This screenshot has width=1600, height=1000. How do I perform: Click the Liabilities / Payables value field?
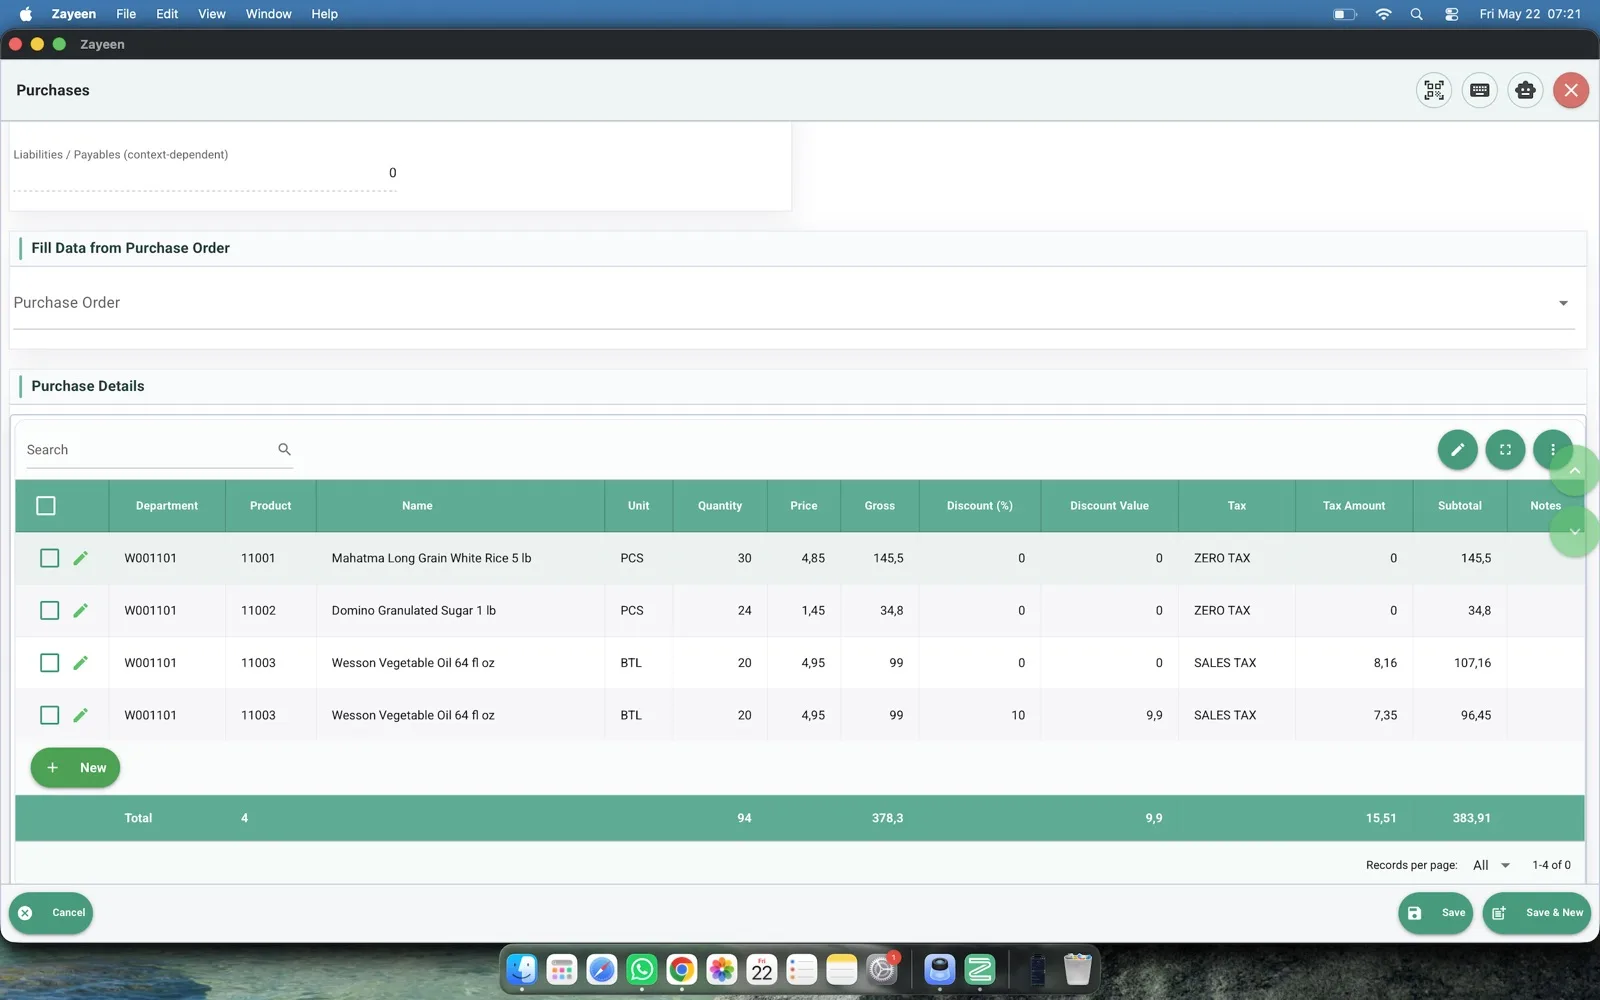point(205,173)
